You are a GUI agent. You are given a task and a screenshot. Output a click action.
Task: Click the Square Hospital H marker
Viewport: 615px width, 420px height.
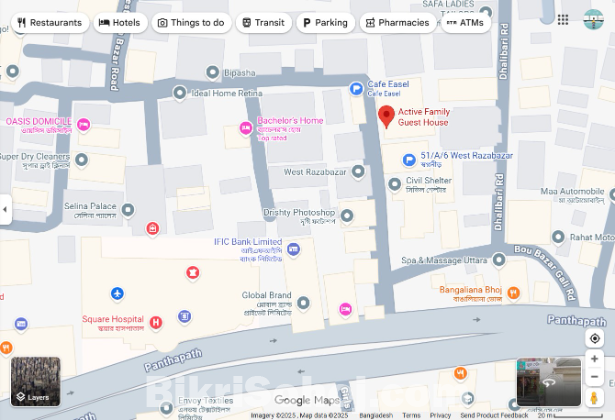156,323
